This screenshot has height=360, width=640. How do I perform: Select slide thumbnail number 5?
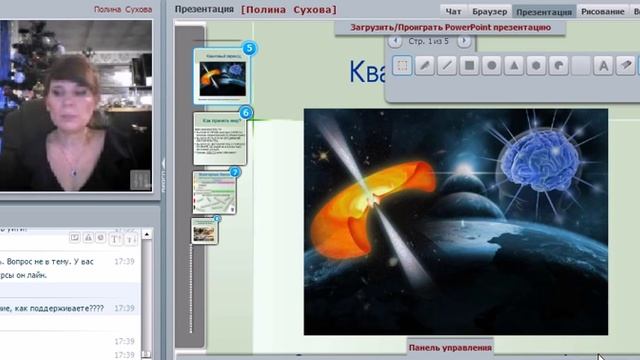click(x=222, y=76)
